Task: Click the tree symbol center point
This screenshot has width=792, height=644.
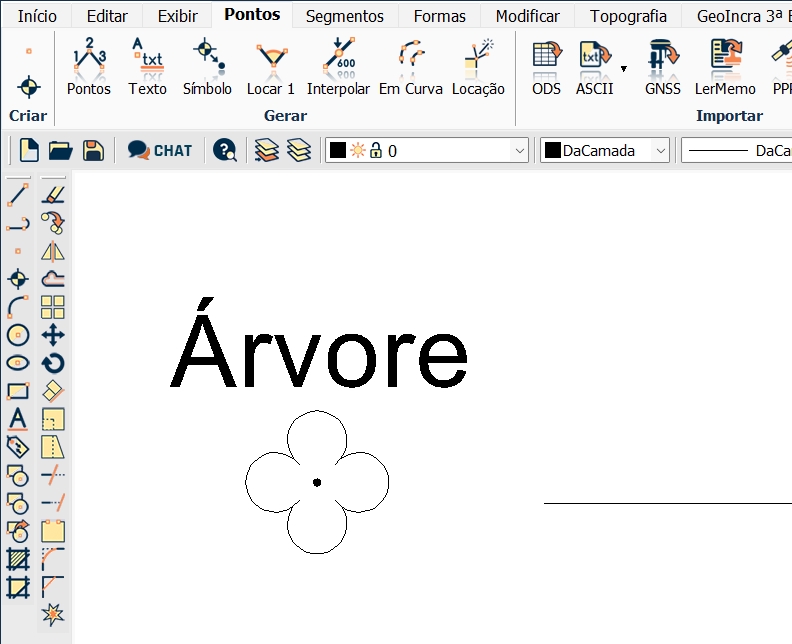Action: (317, 482)
